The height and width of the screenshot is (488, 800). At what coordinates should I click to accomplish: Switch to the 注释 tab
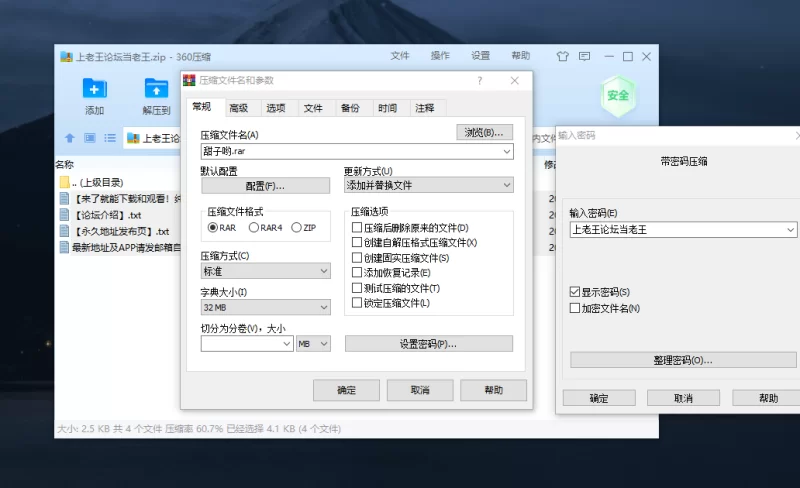424,108
